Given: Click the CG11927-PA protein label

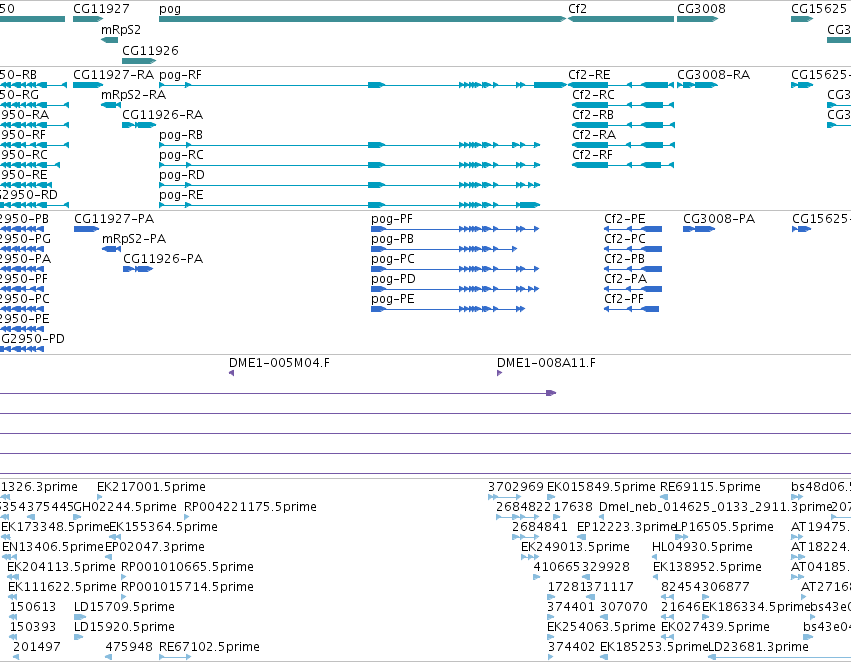Looking at the screenshot, I should [114, 219].
